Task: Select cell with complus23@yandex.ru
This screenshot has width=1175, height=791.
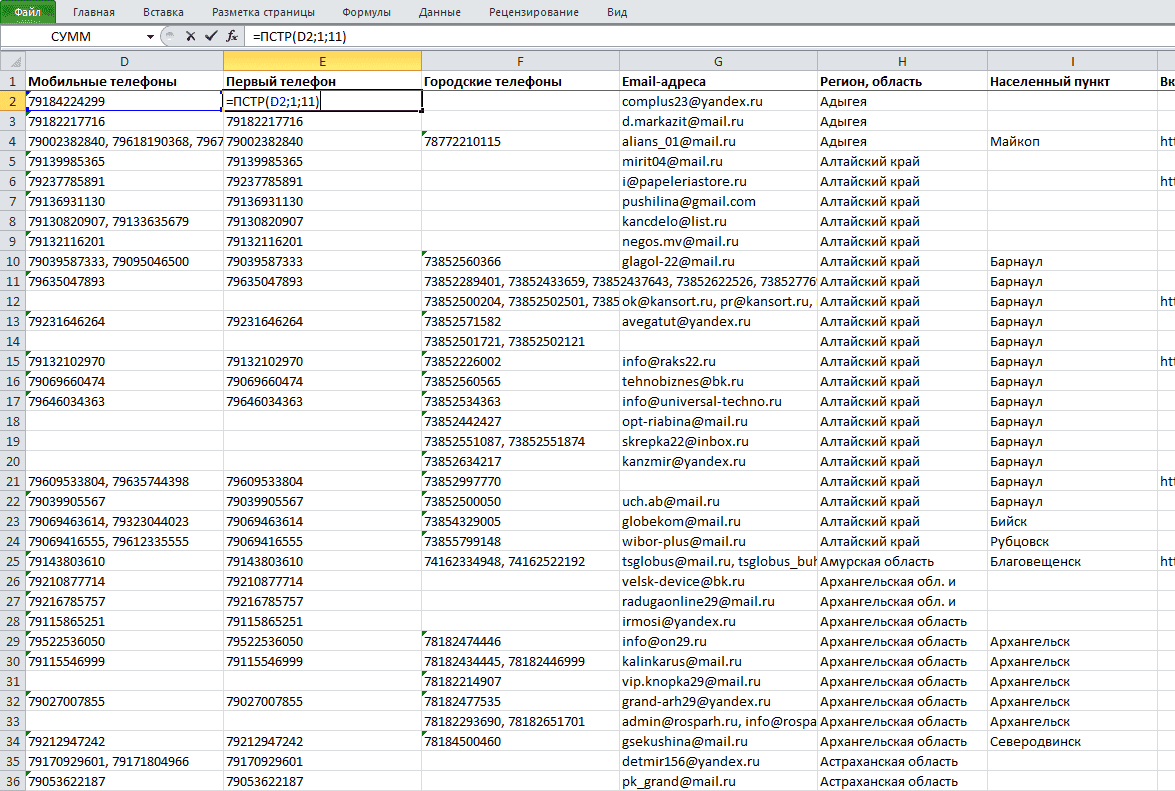Action: [718, 101]
